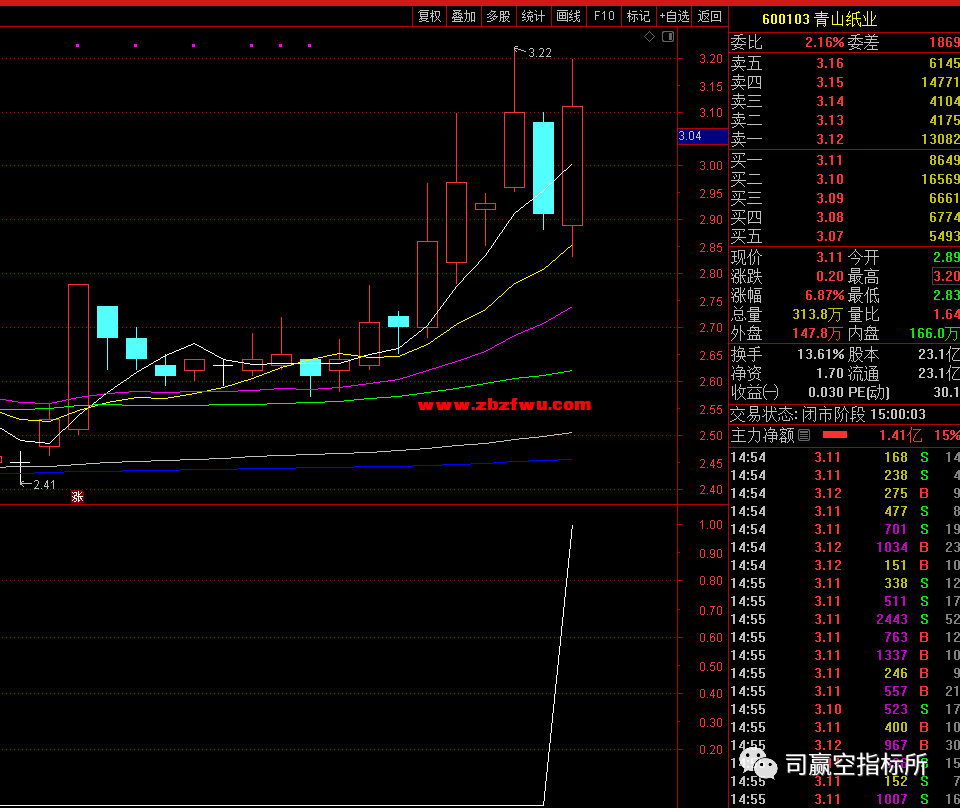Click the 复权 toolbar button
The width and height of the screenshot is (960, 808).
429,17
